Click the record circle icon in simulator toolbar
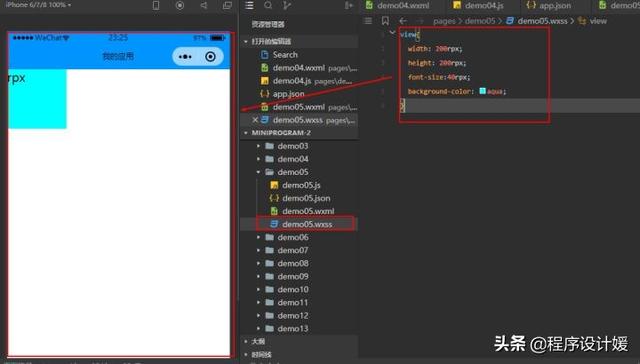 [180, 5]
